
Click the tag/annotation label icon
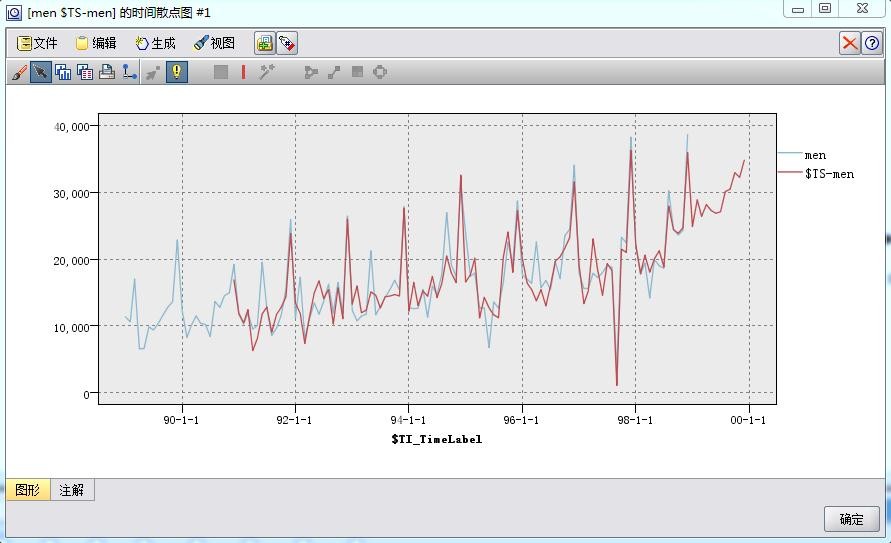[x=287, y=43]
